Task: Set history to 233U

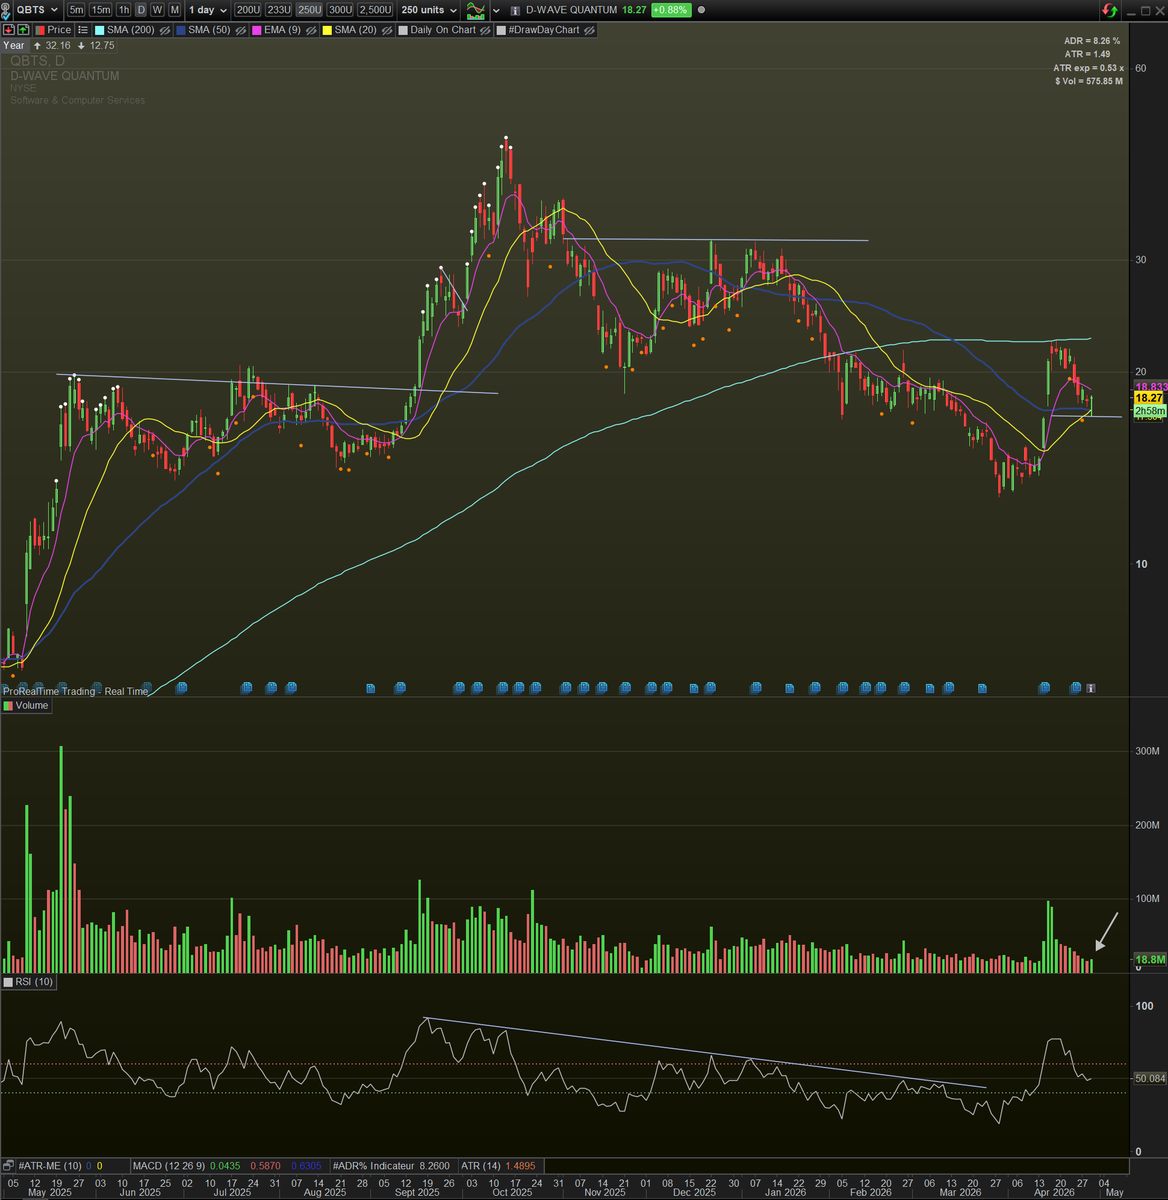Action: (x=278, y=10)
